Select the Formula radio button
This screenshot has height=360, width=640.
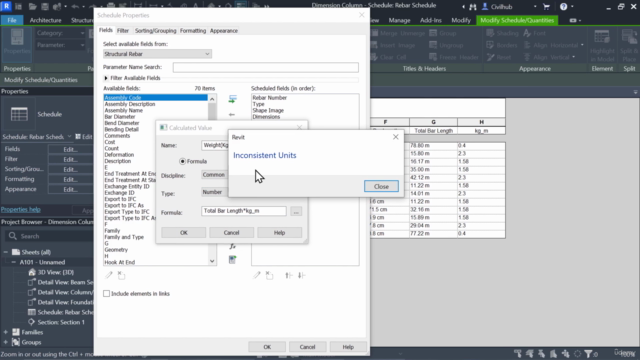[x=182, y=161]
